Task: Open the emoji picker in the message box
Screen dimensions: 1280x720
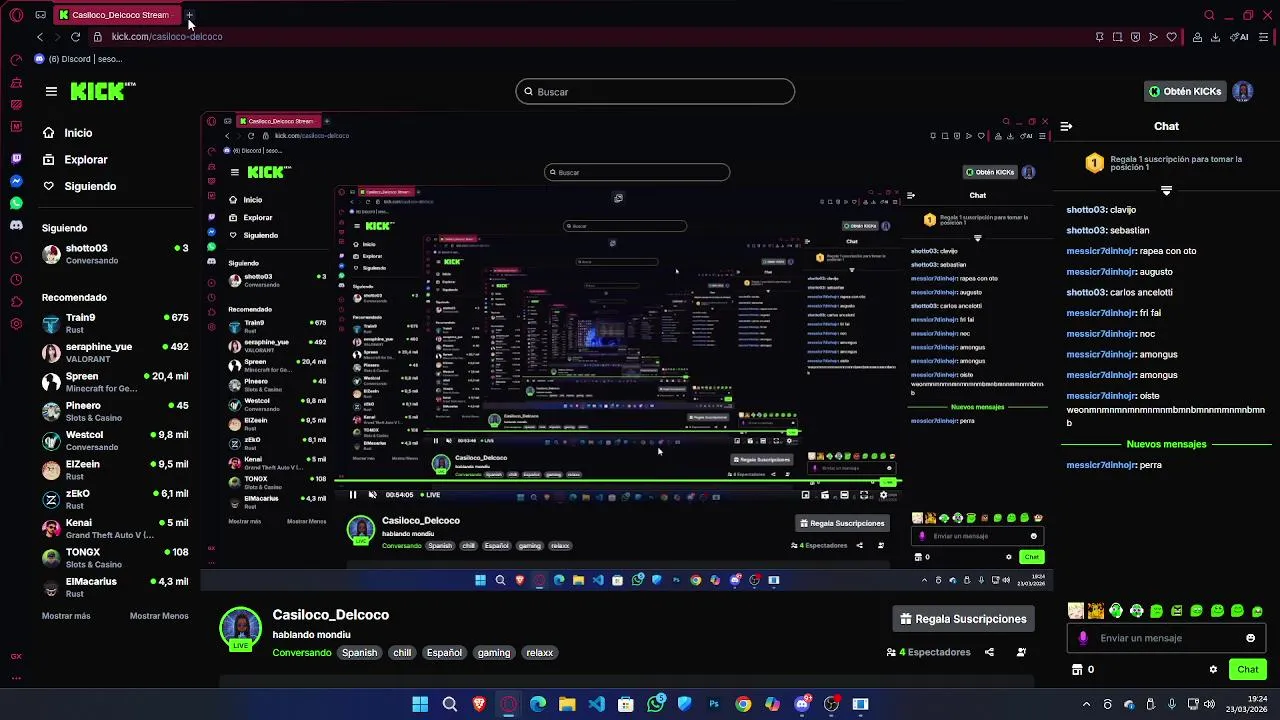Action: pyautogui.click(x=1250, y=638)
